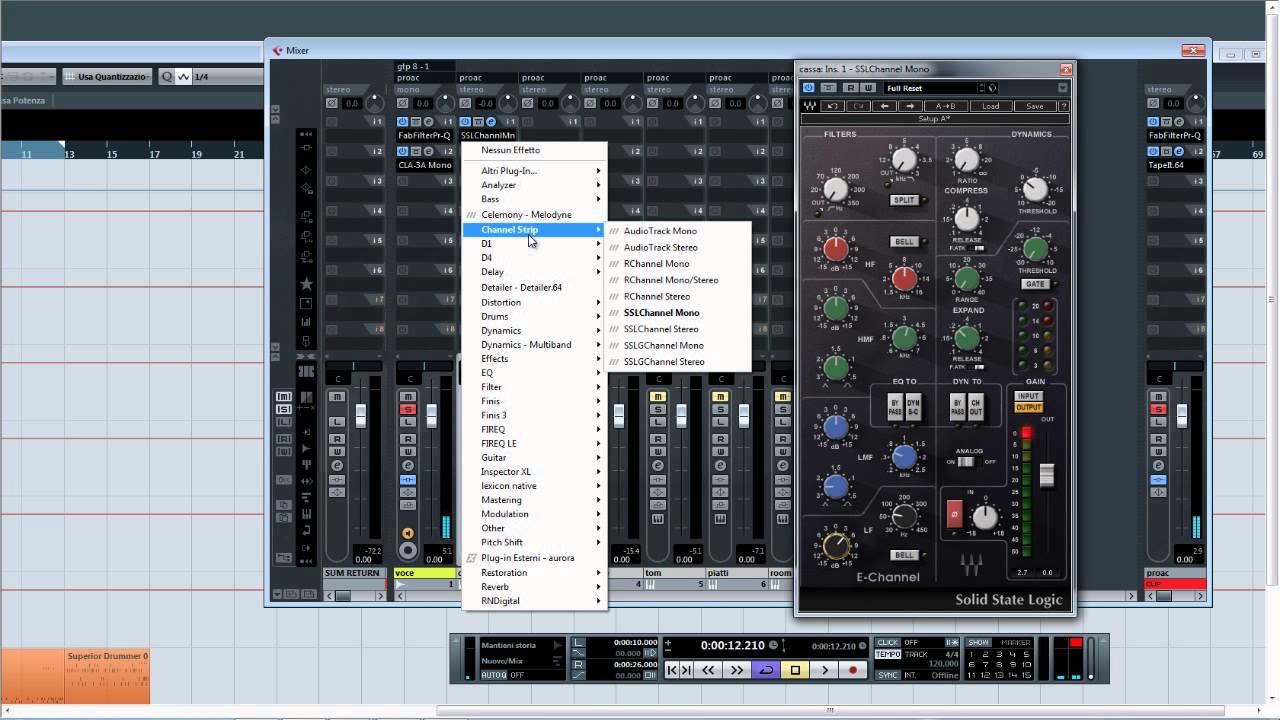Click FabFilterPr-Q insert slot on voce channel
Viewport: 1280px width, 720px height.
[x=424, y=136]
